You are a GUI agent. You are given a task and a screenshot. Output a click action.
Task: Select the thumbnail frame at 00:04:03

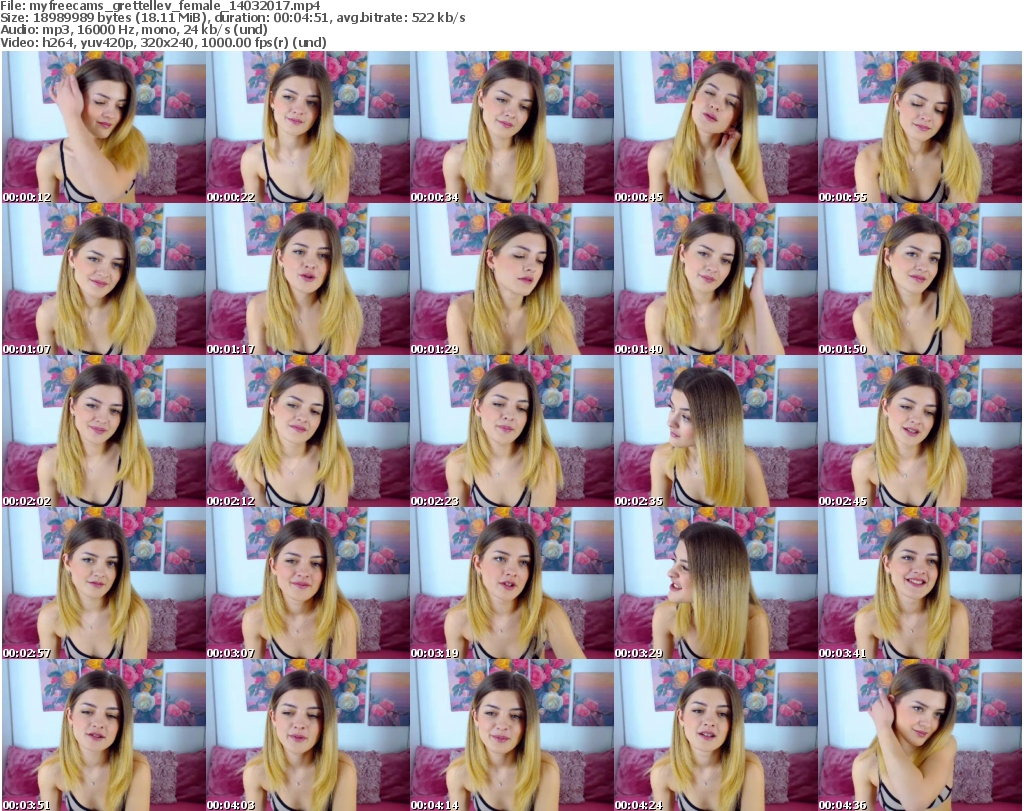(308, 735)
